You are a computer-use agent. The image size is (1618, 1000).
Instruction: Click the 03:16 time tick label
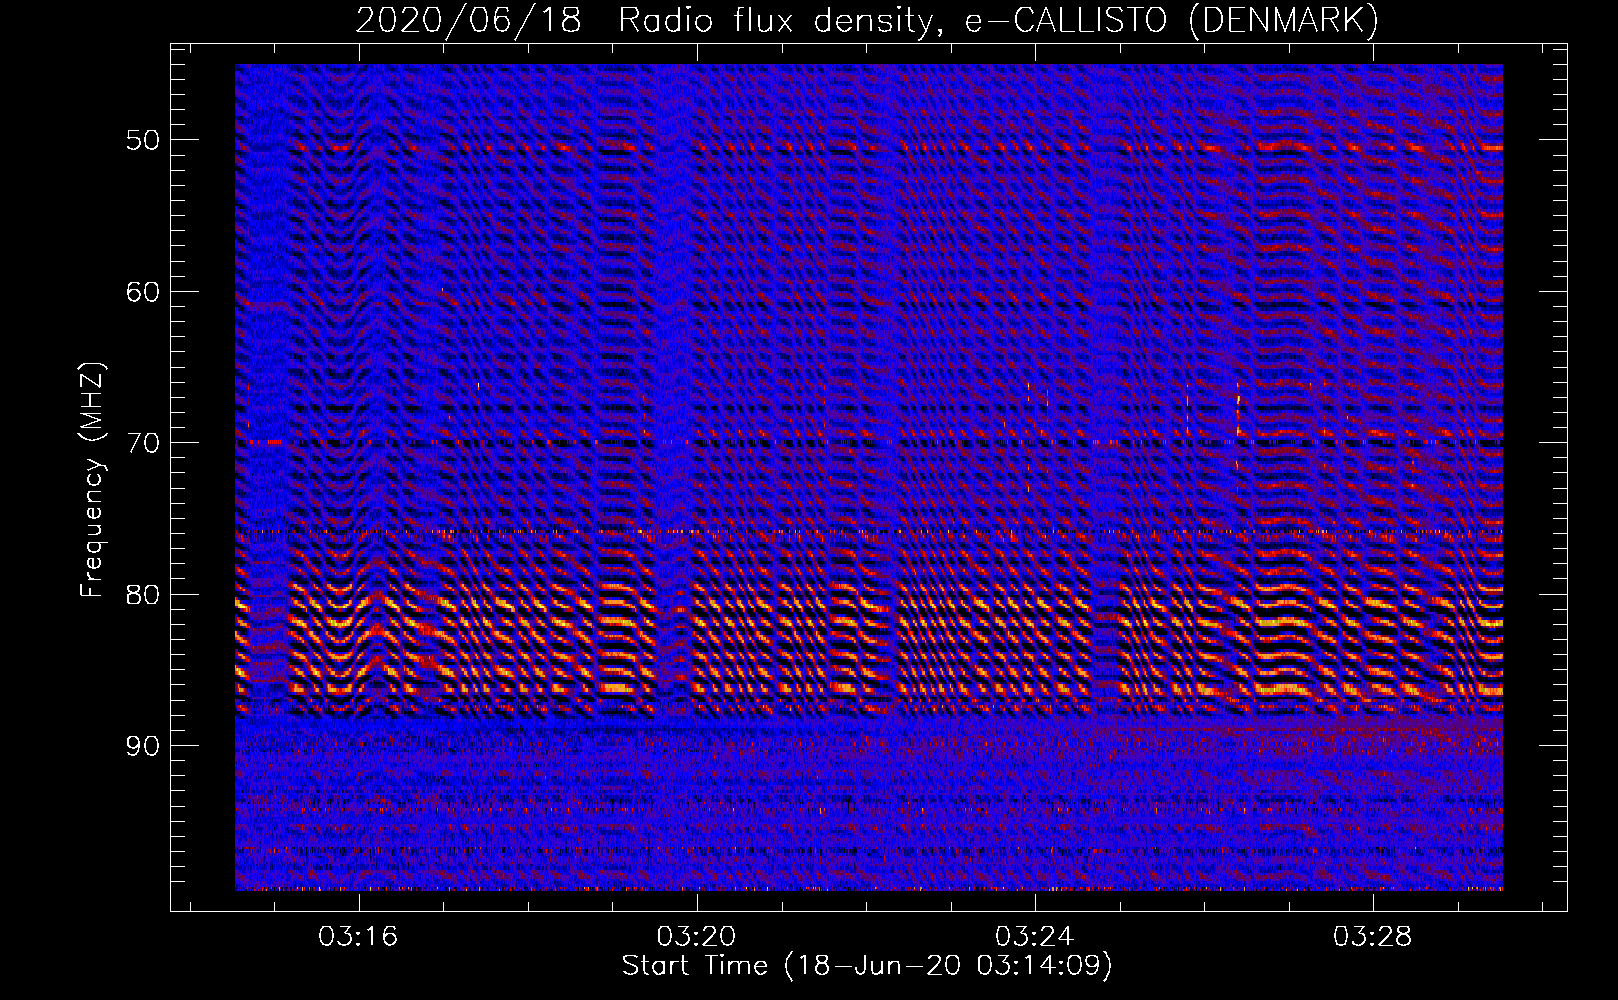pyautogui.click(x=358, y=936)
